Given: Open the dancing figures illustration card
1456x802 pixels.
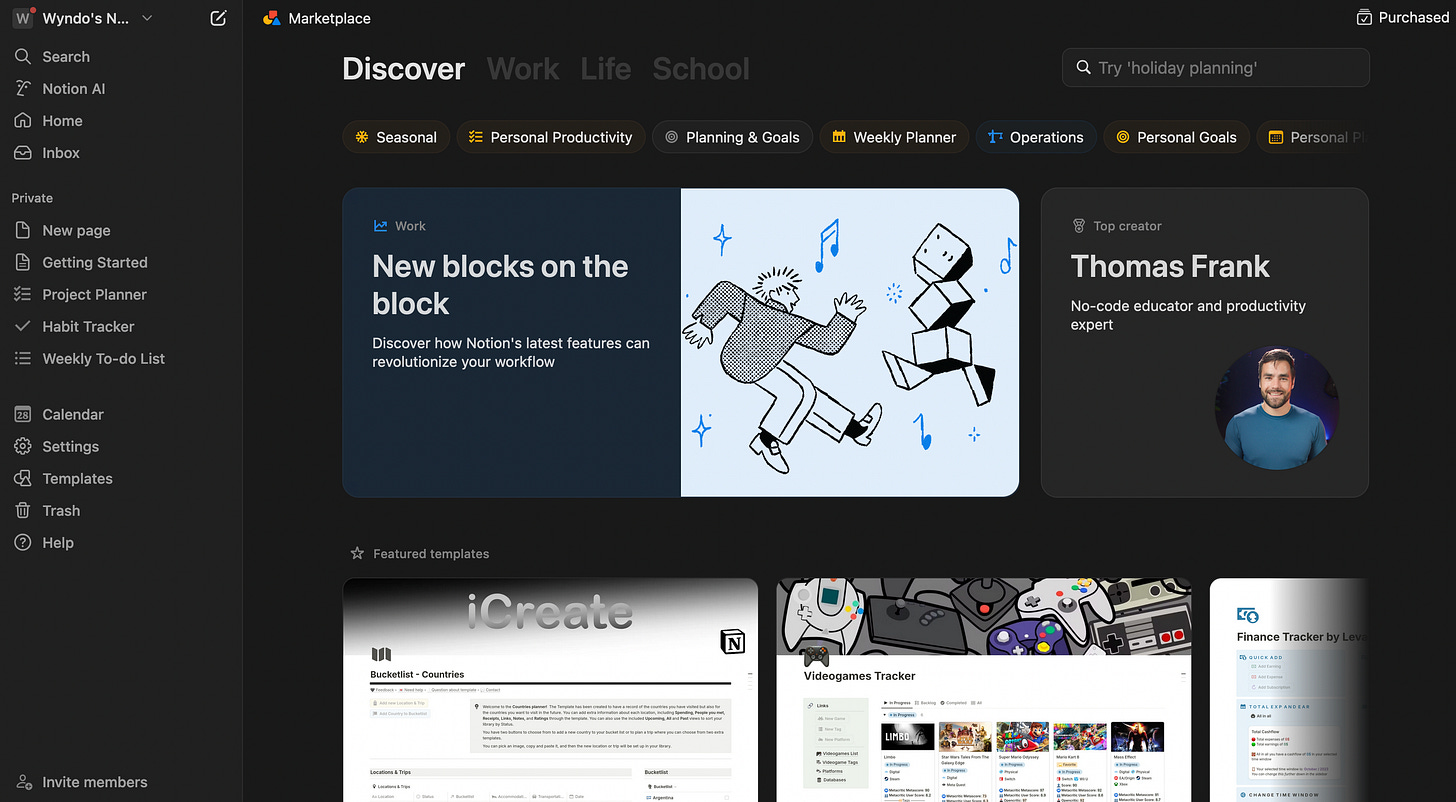Looking at the screenshot, I should (x=850, y=343).
